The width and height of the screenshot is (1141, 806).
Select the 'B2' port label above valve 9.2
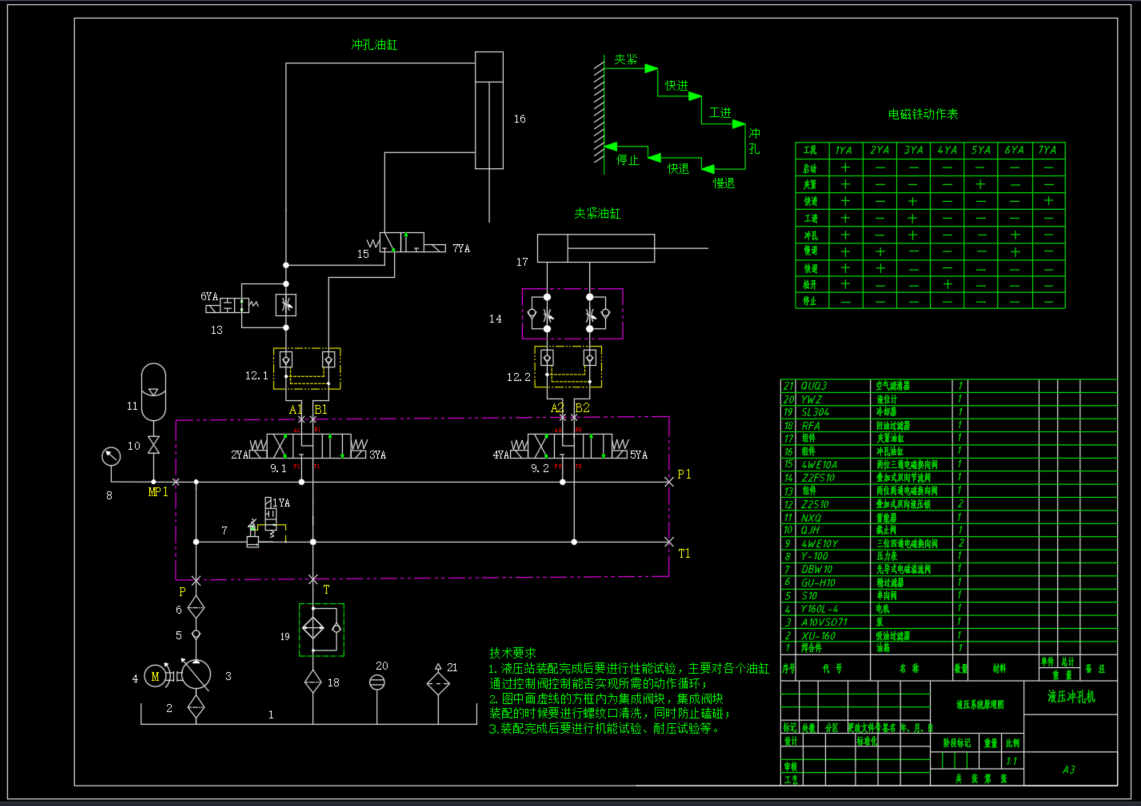click(x=583, y=408)
